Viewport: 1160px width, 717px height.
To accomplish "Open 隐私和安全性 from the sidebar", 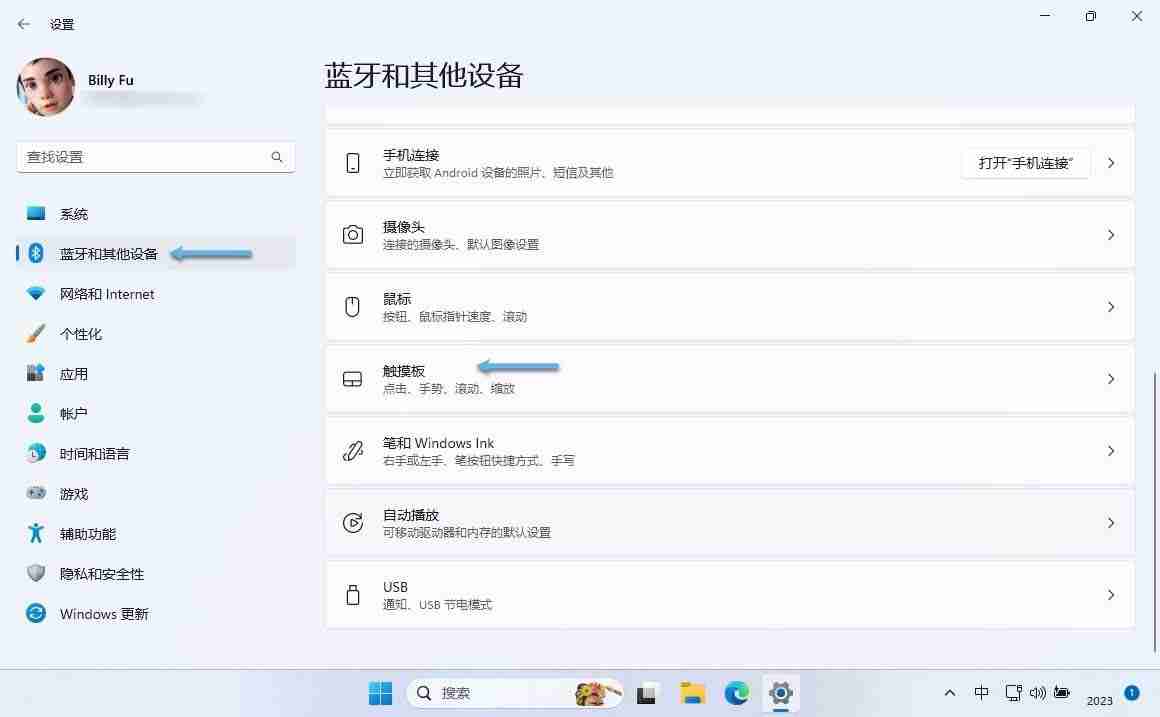I will click(100, 573).
